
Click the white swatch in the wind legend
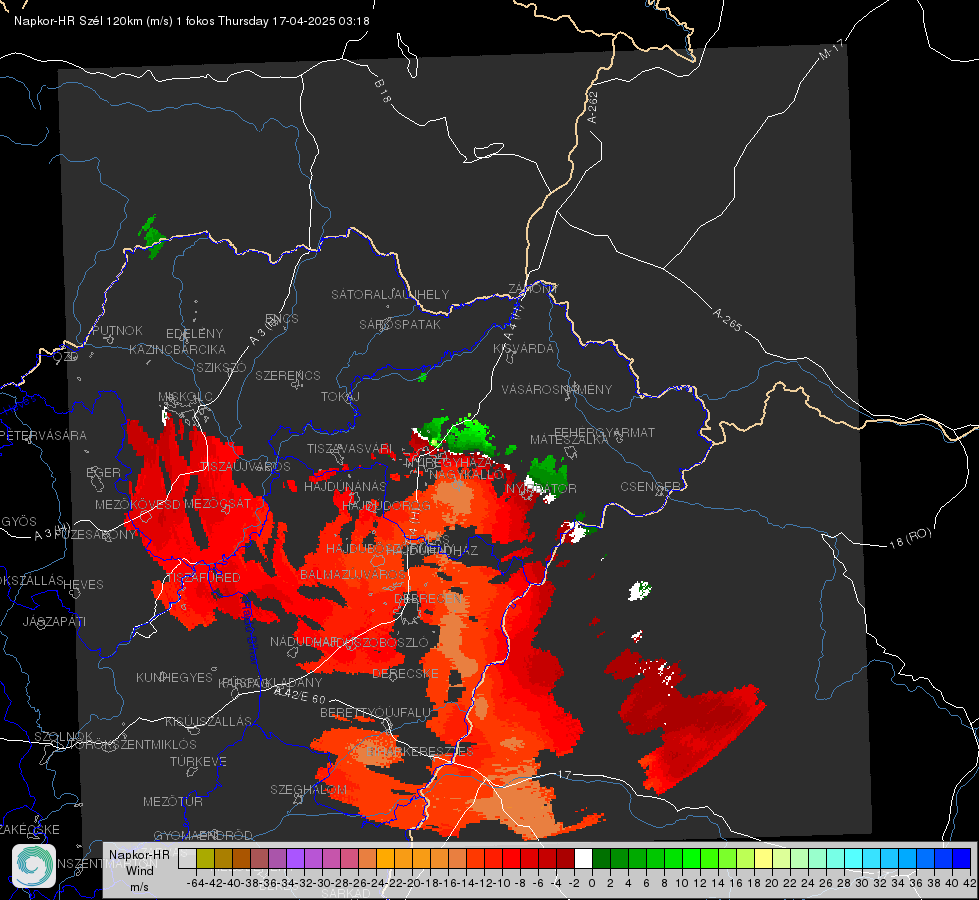tap(583, 859)
